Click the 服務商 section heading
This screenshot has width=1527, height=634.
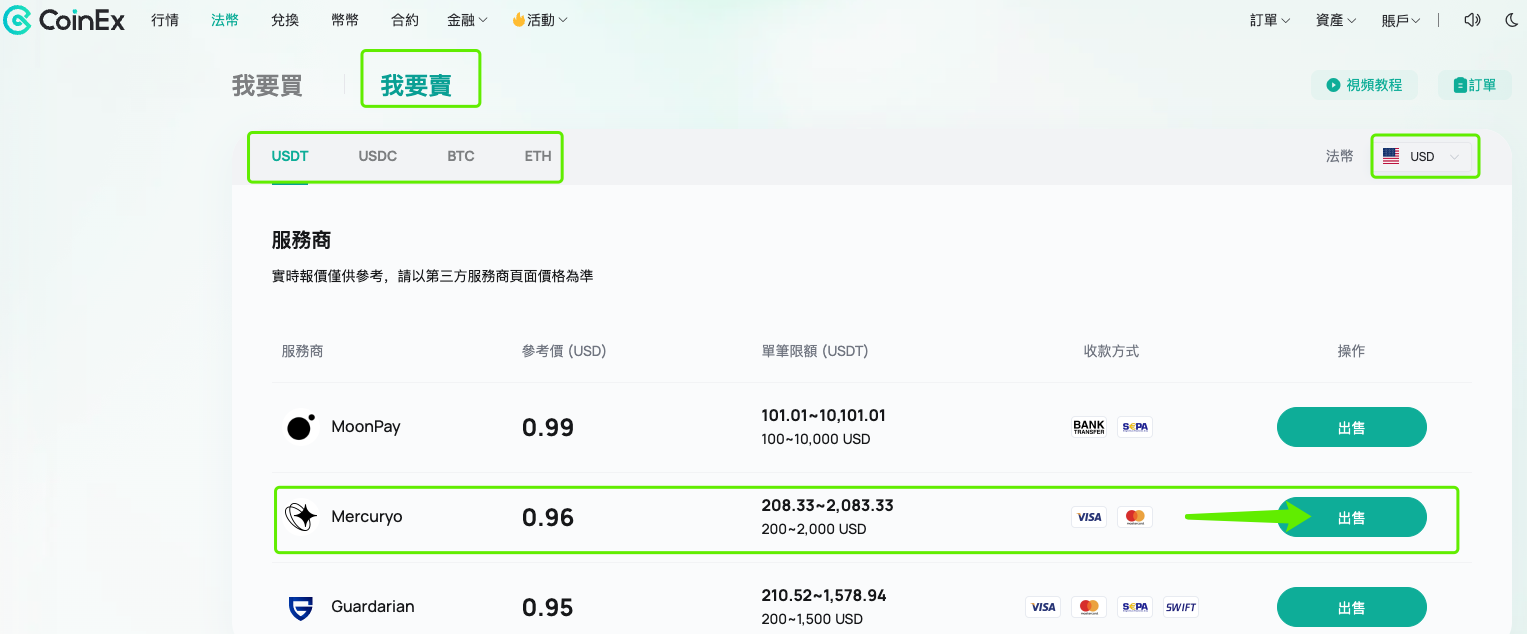click(301, 240)
